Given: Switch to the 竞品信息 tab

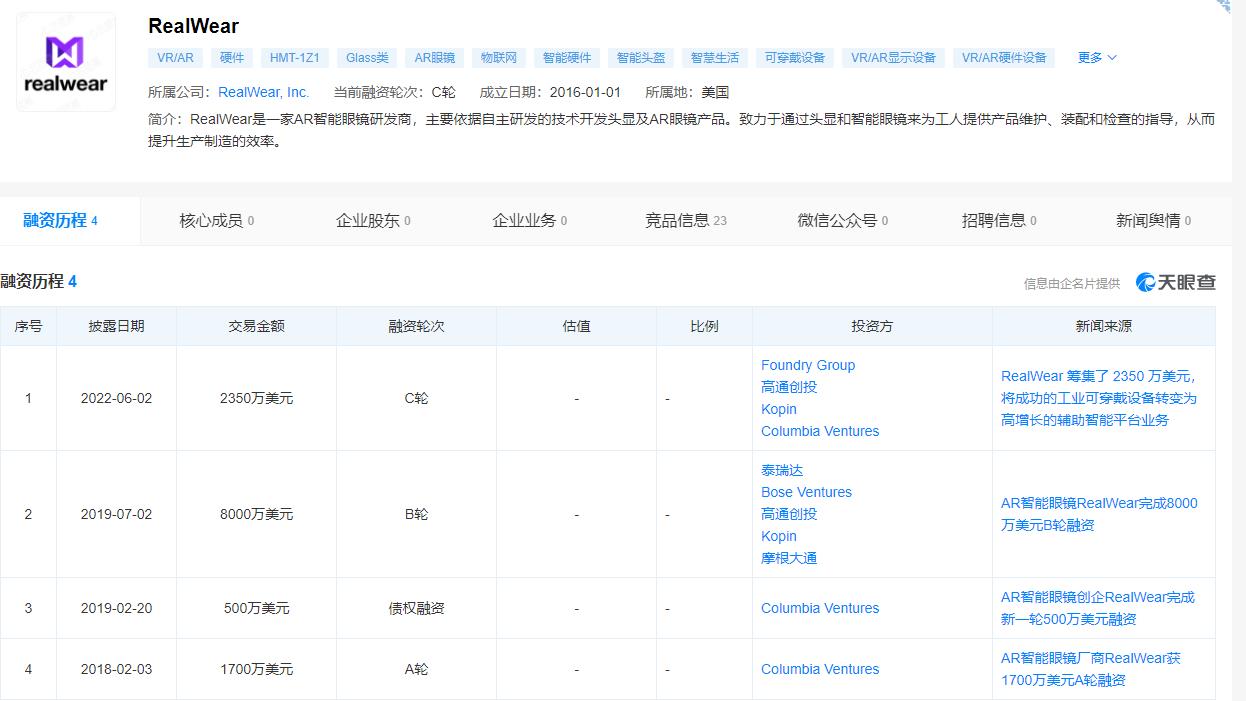Looking at the screenshot, I should [x=686, y=221].
